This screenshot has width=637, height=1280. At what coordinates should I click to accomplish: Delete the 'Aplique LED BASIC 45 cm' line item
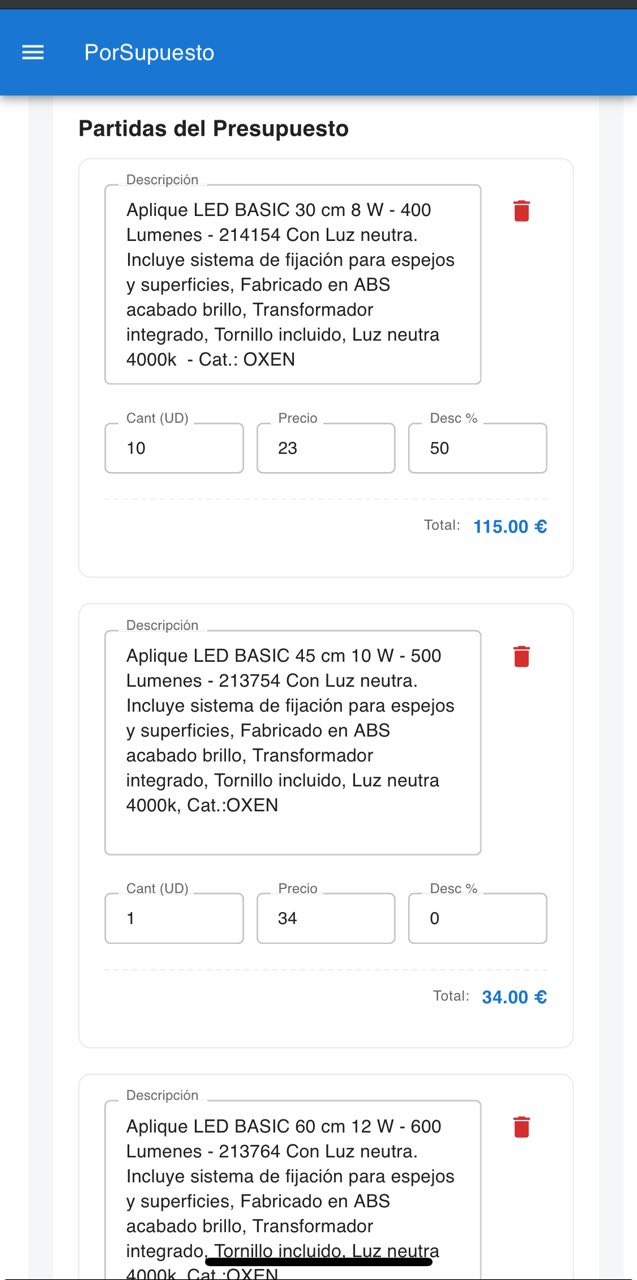(521, 657)
